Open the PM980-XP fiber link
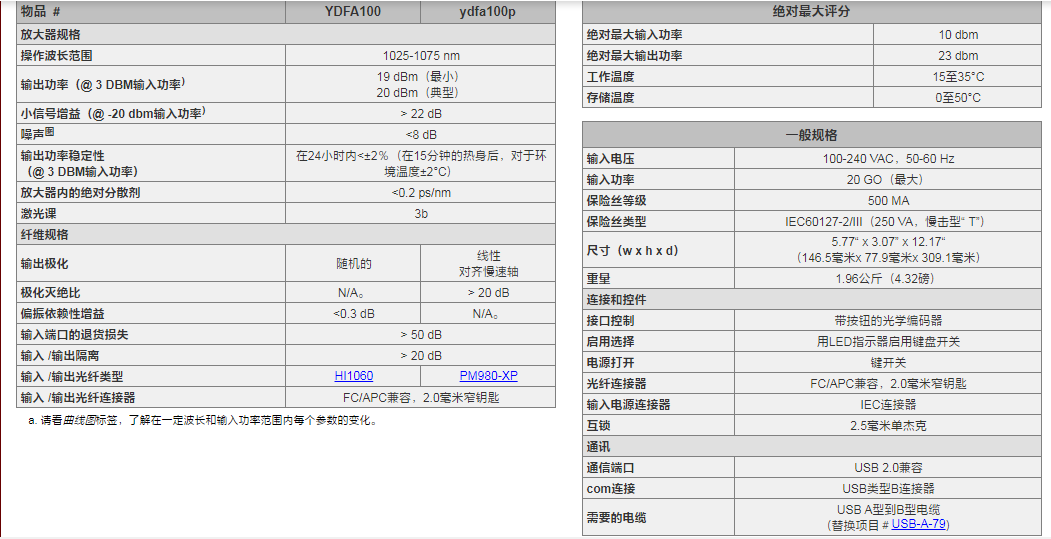This screenshot has width=1051, height=539. tap(488, 376)
